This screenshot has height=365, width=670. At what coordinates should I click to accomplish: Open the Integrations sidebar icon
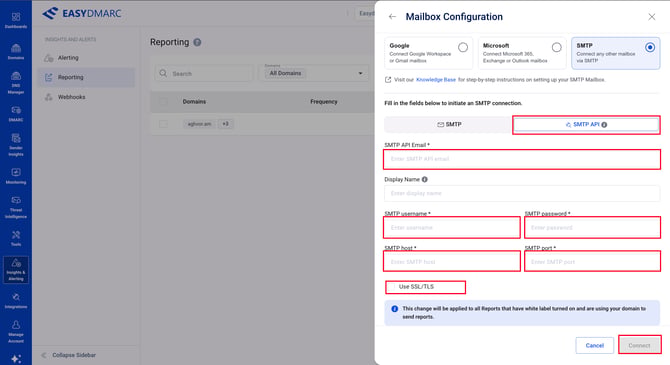tap(16, 300)
